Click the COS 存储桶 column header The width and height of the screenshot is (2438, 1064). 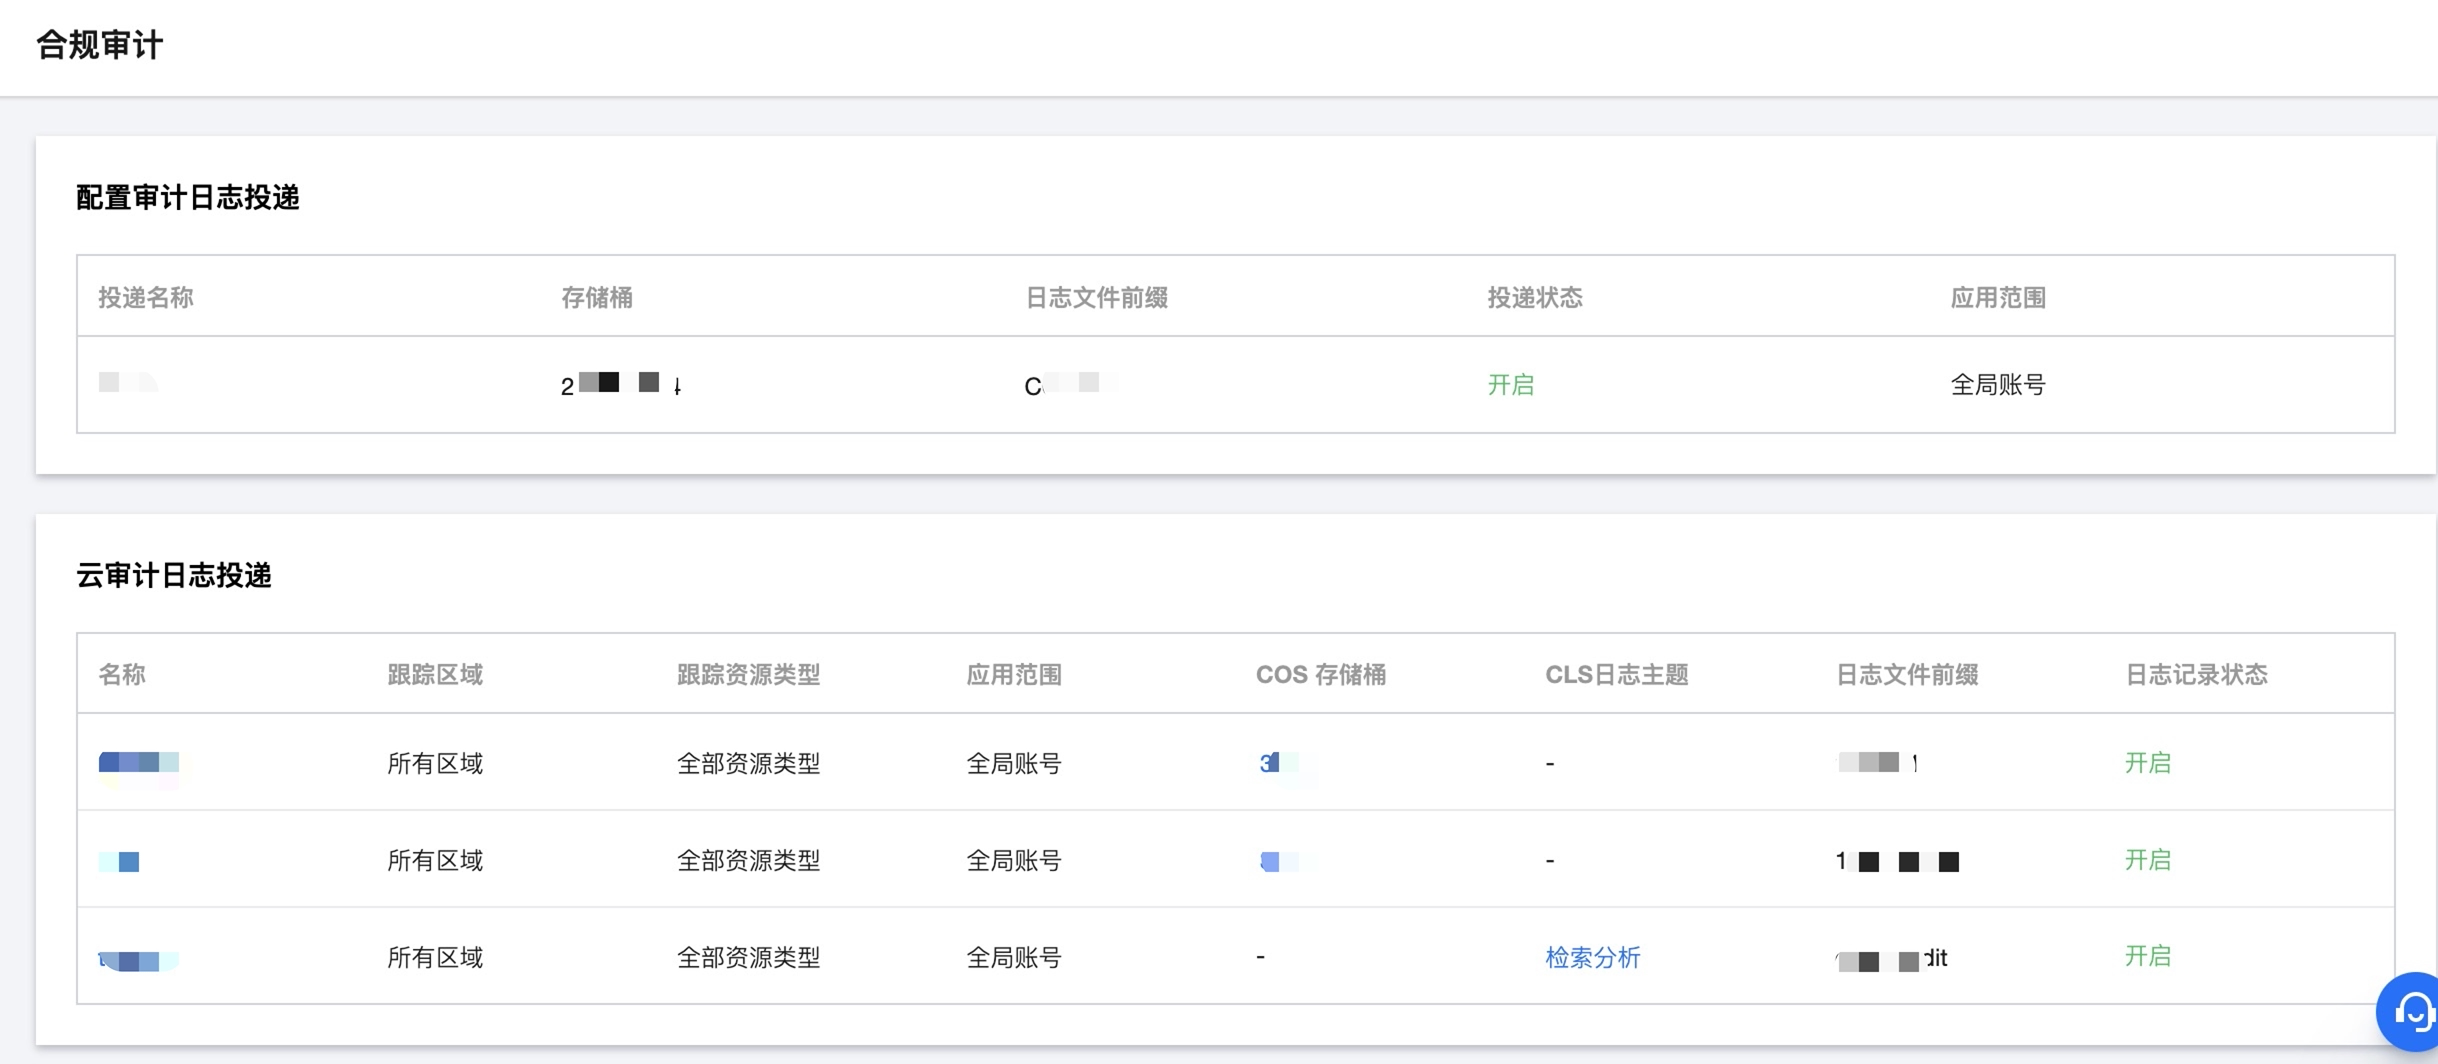(x=1320, y=675)
